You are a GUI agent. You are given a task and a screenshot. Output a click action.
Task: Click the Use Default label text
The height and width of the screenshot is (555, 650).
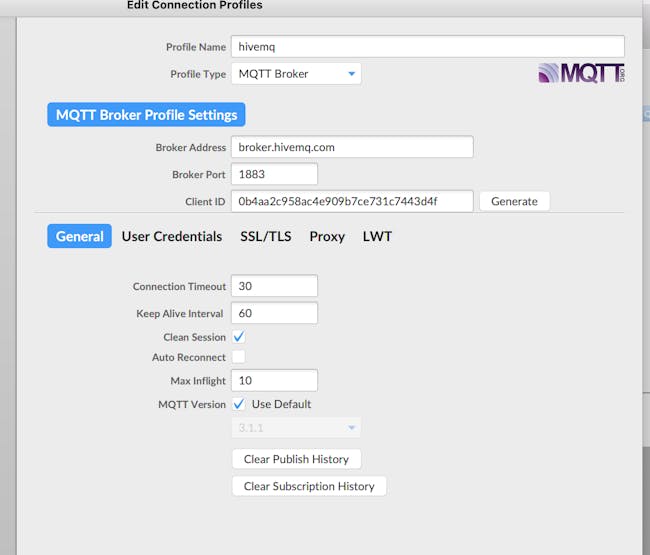click(281, 404)
